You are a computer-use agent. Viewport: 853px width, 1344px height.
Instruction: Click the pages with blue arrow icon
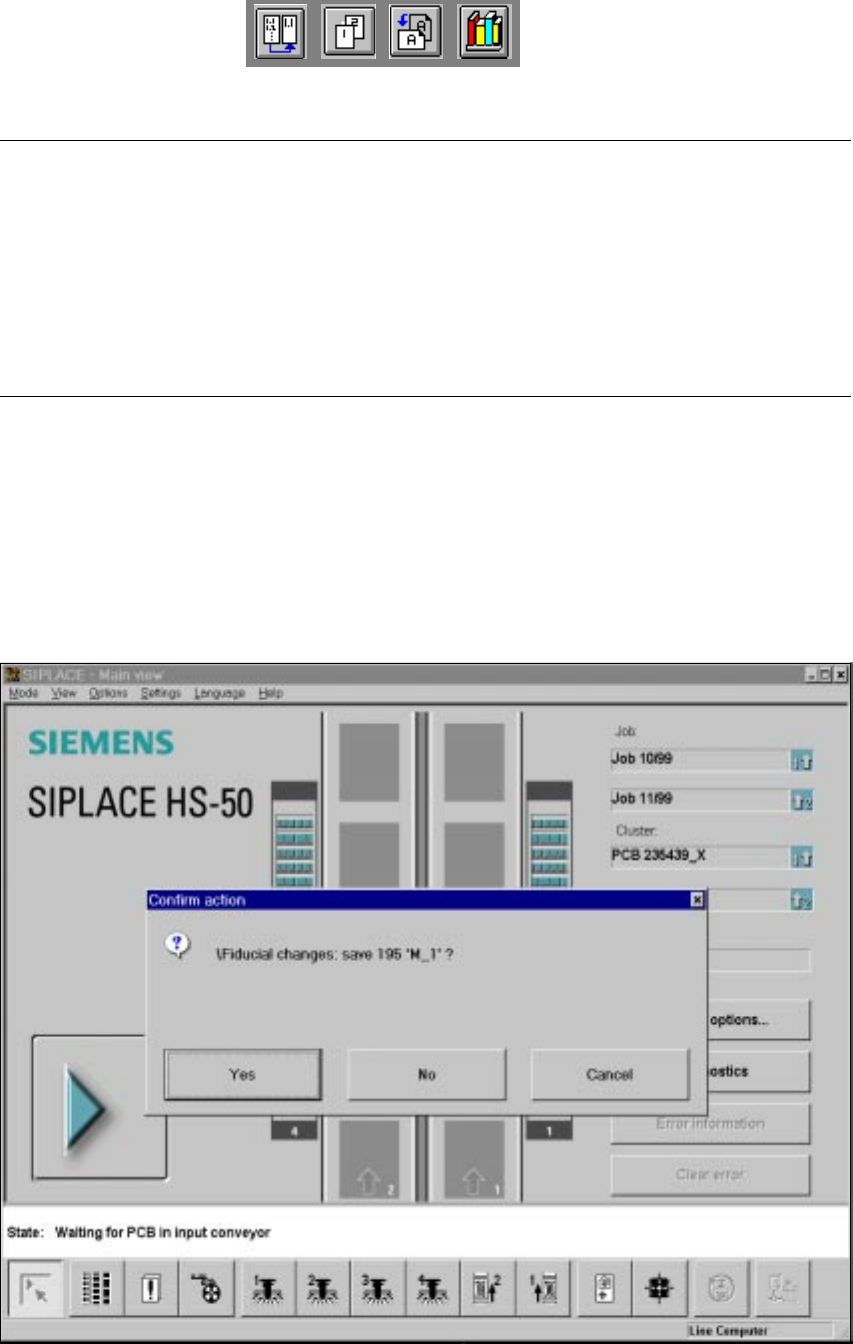(x=416, y=34)
